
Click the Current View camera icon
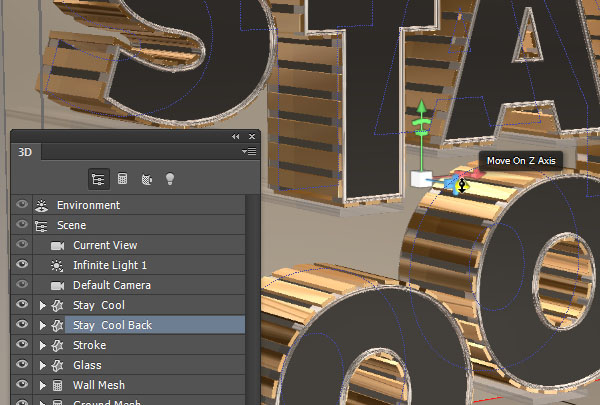point(57,245)
